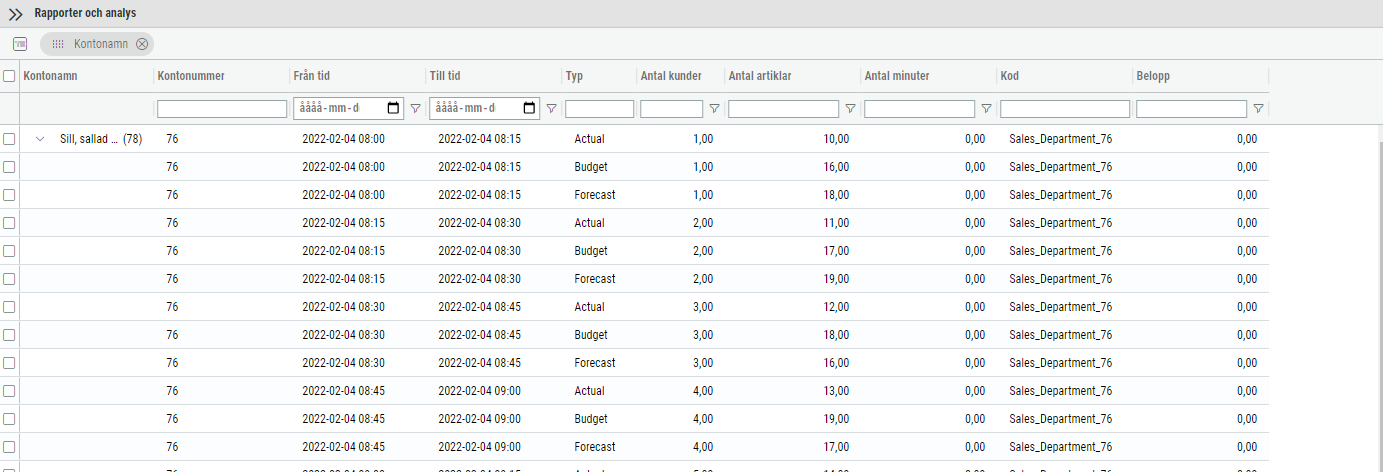The width and height of the screenshot is (1383, 472).
Task: Select the Sill, sallad … (78) group label
Action: tap(100, 139)
